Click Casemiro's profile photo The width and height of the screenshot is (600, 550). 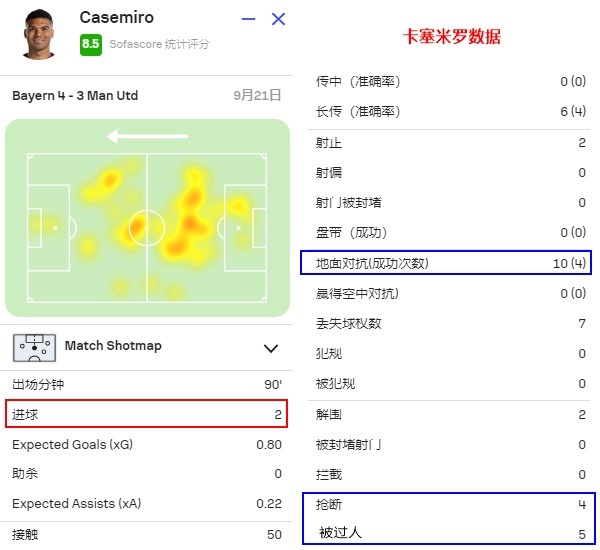(x=39, y=34)
